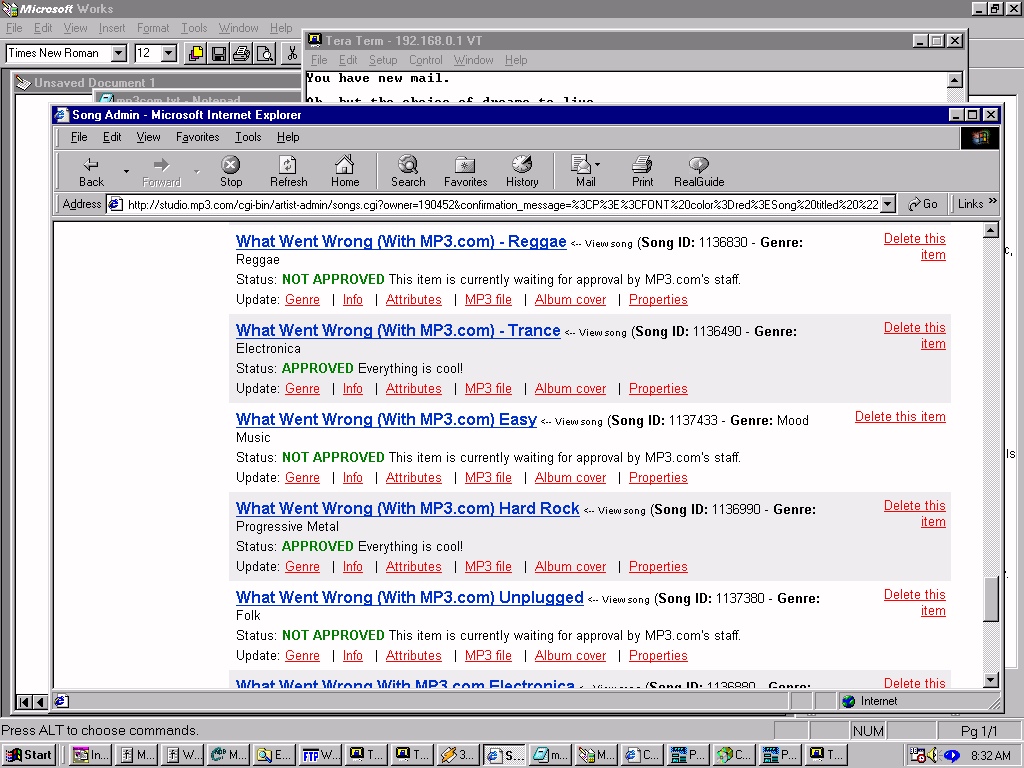The height and width of the screenshot is (768, 1024).
Task: Click Print Preview icon in Works toolbar
Action: point(264,54)
